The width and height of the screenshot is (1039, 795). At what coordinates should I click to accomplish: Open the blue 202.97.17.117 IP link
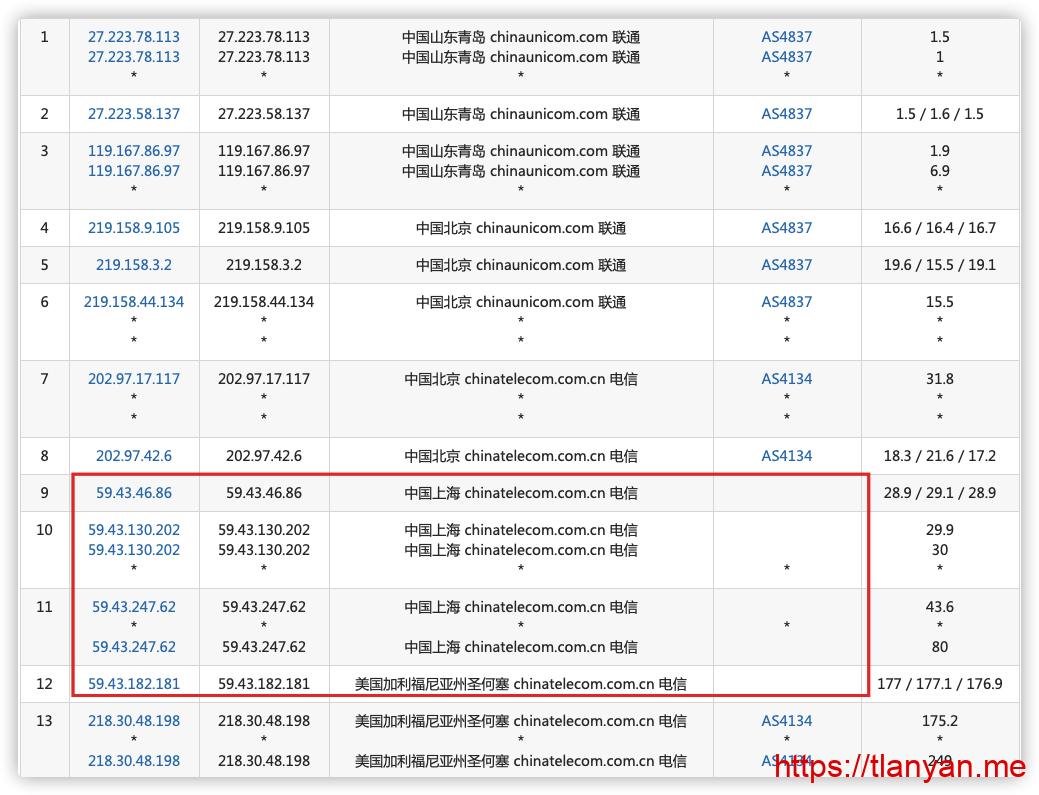(134, 379)
